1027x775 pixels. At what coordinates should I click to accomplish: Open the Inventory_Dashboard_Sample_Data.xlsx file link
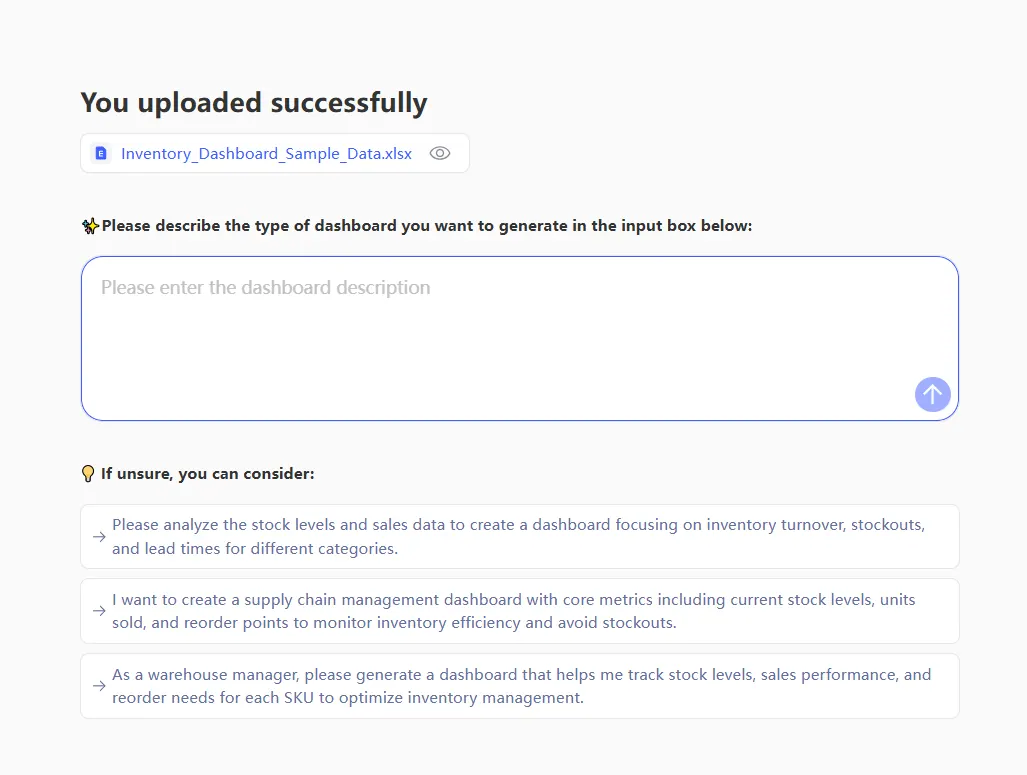coord(266,154)
